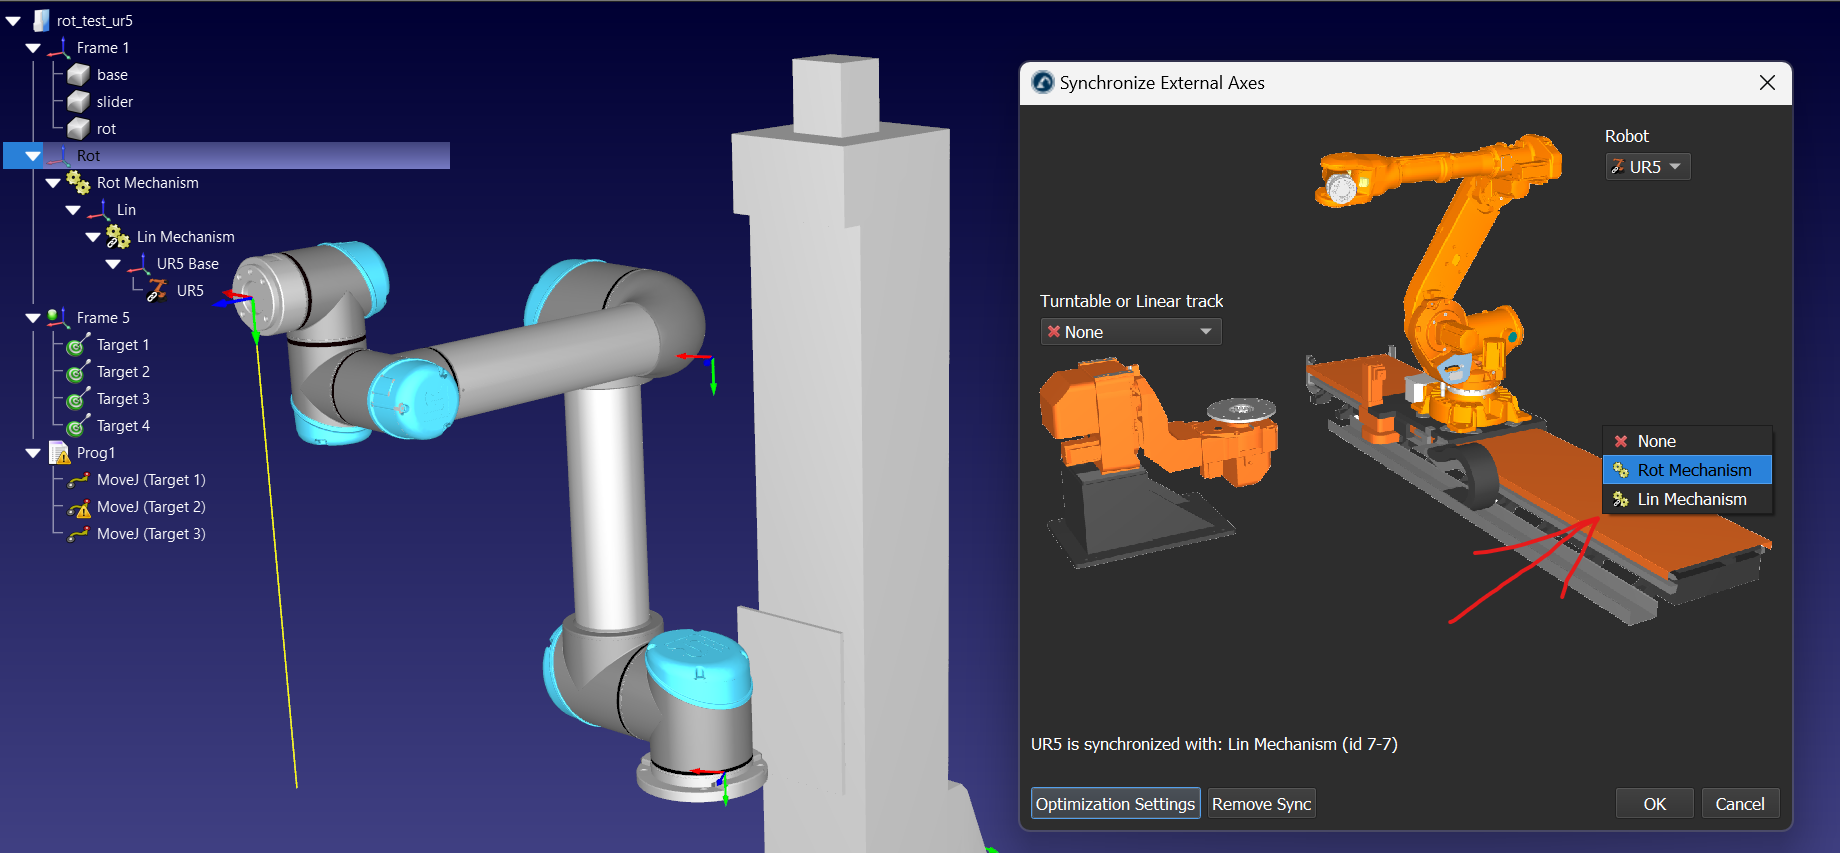Choose Lin Mechanism from the dropdown list
The height and width of the screenshot is (853, 1840).
coord(1691,499)
